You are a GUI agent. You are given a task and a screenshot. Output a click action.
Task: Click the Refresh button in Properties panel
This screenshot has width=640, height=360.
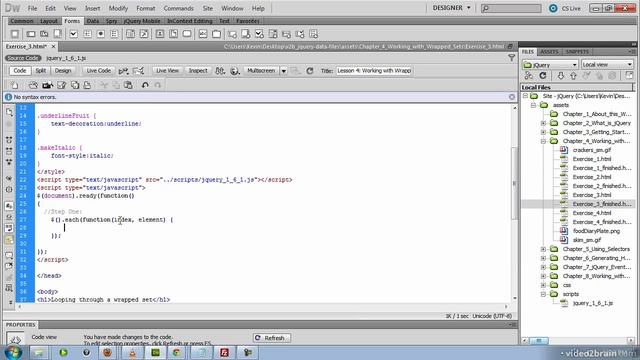(x=272, y=338)
